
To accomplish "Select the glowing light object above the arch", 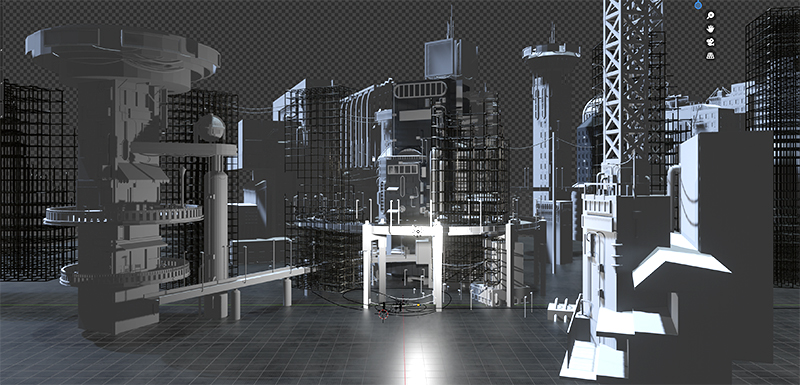I will point(418,231).
